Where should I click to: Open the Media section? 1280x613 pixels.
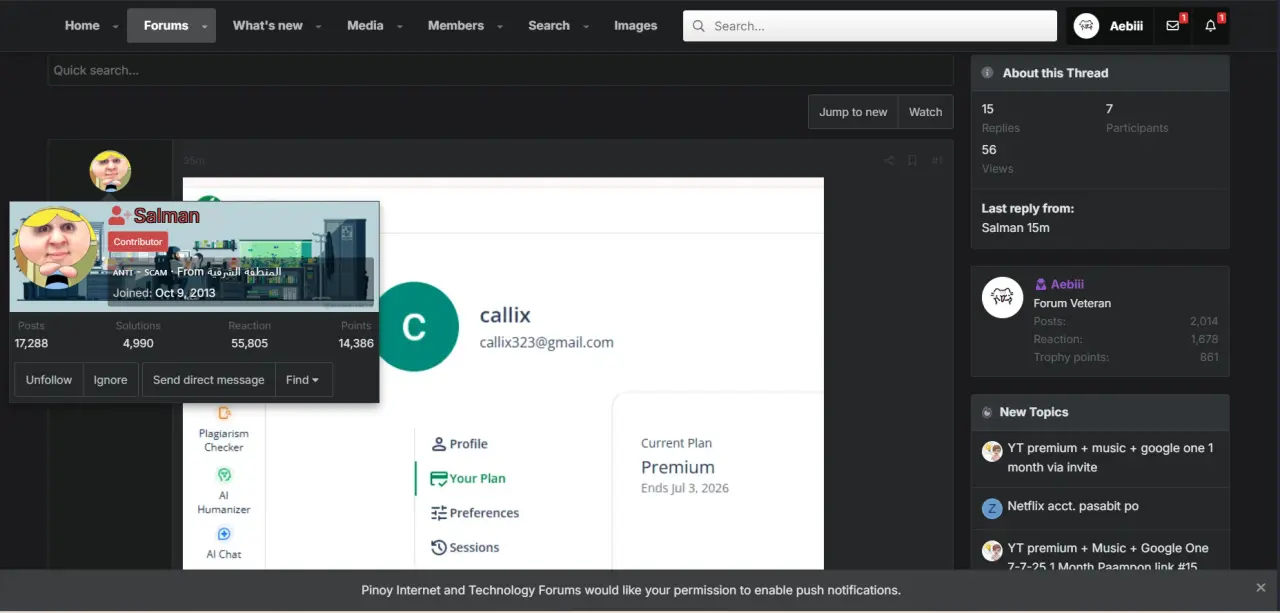365,26
